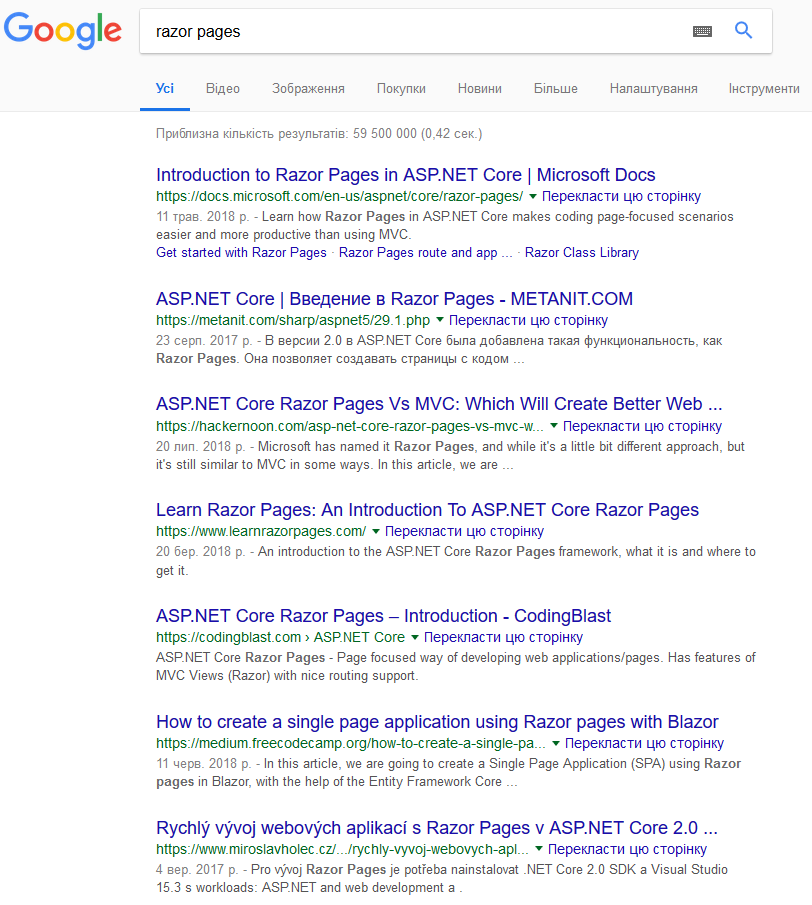Expand dropdown arrow next to medium.freecodecamp.org URL
This screenshot has height=905, width=812.
tap(556, 743)
